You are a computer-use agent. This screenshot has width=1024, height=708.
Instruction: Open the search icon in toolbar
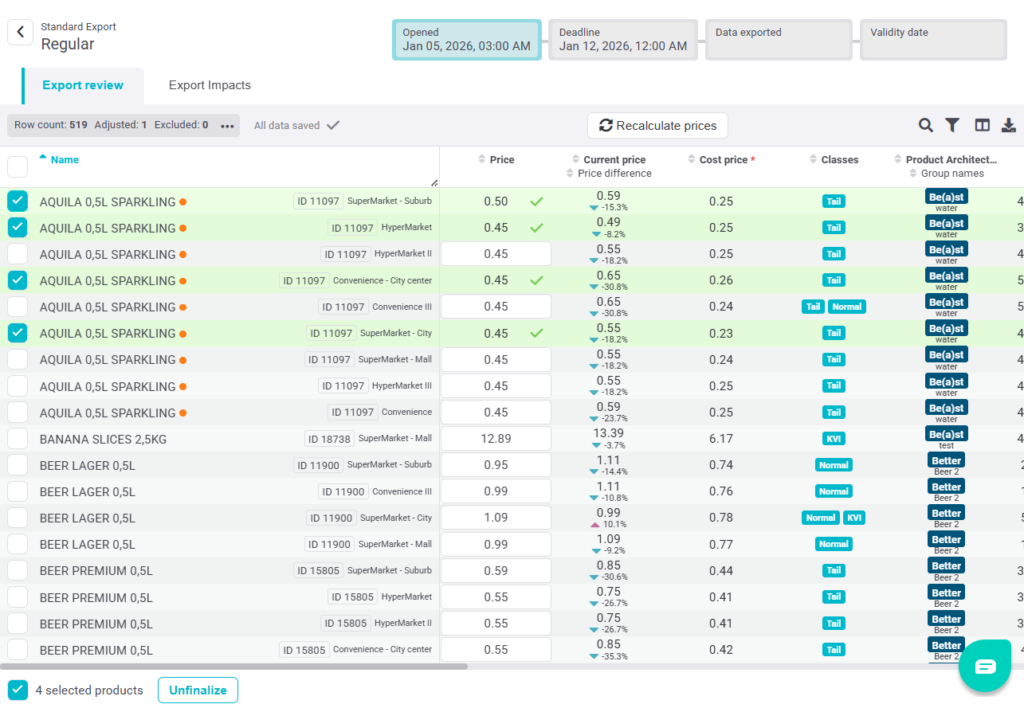pos(926,125)
